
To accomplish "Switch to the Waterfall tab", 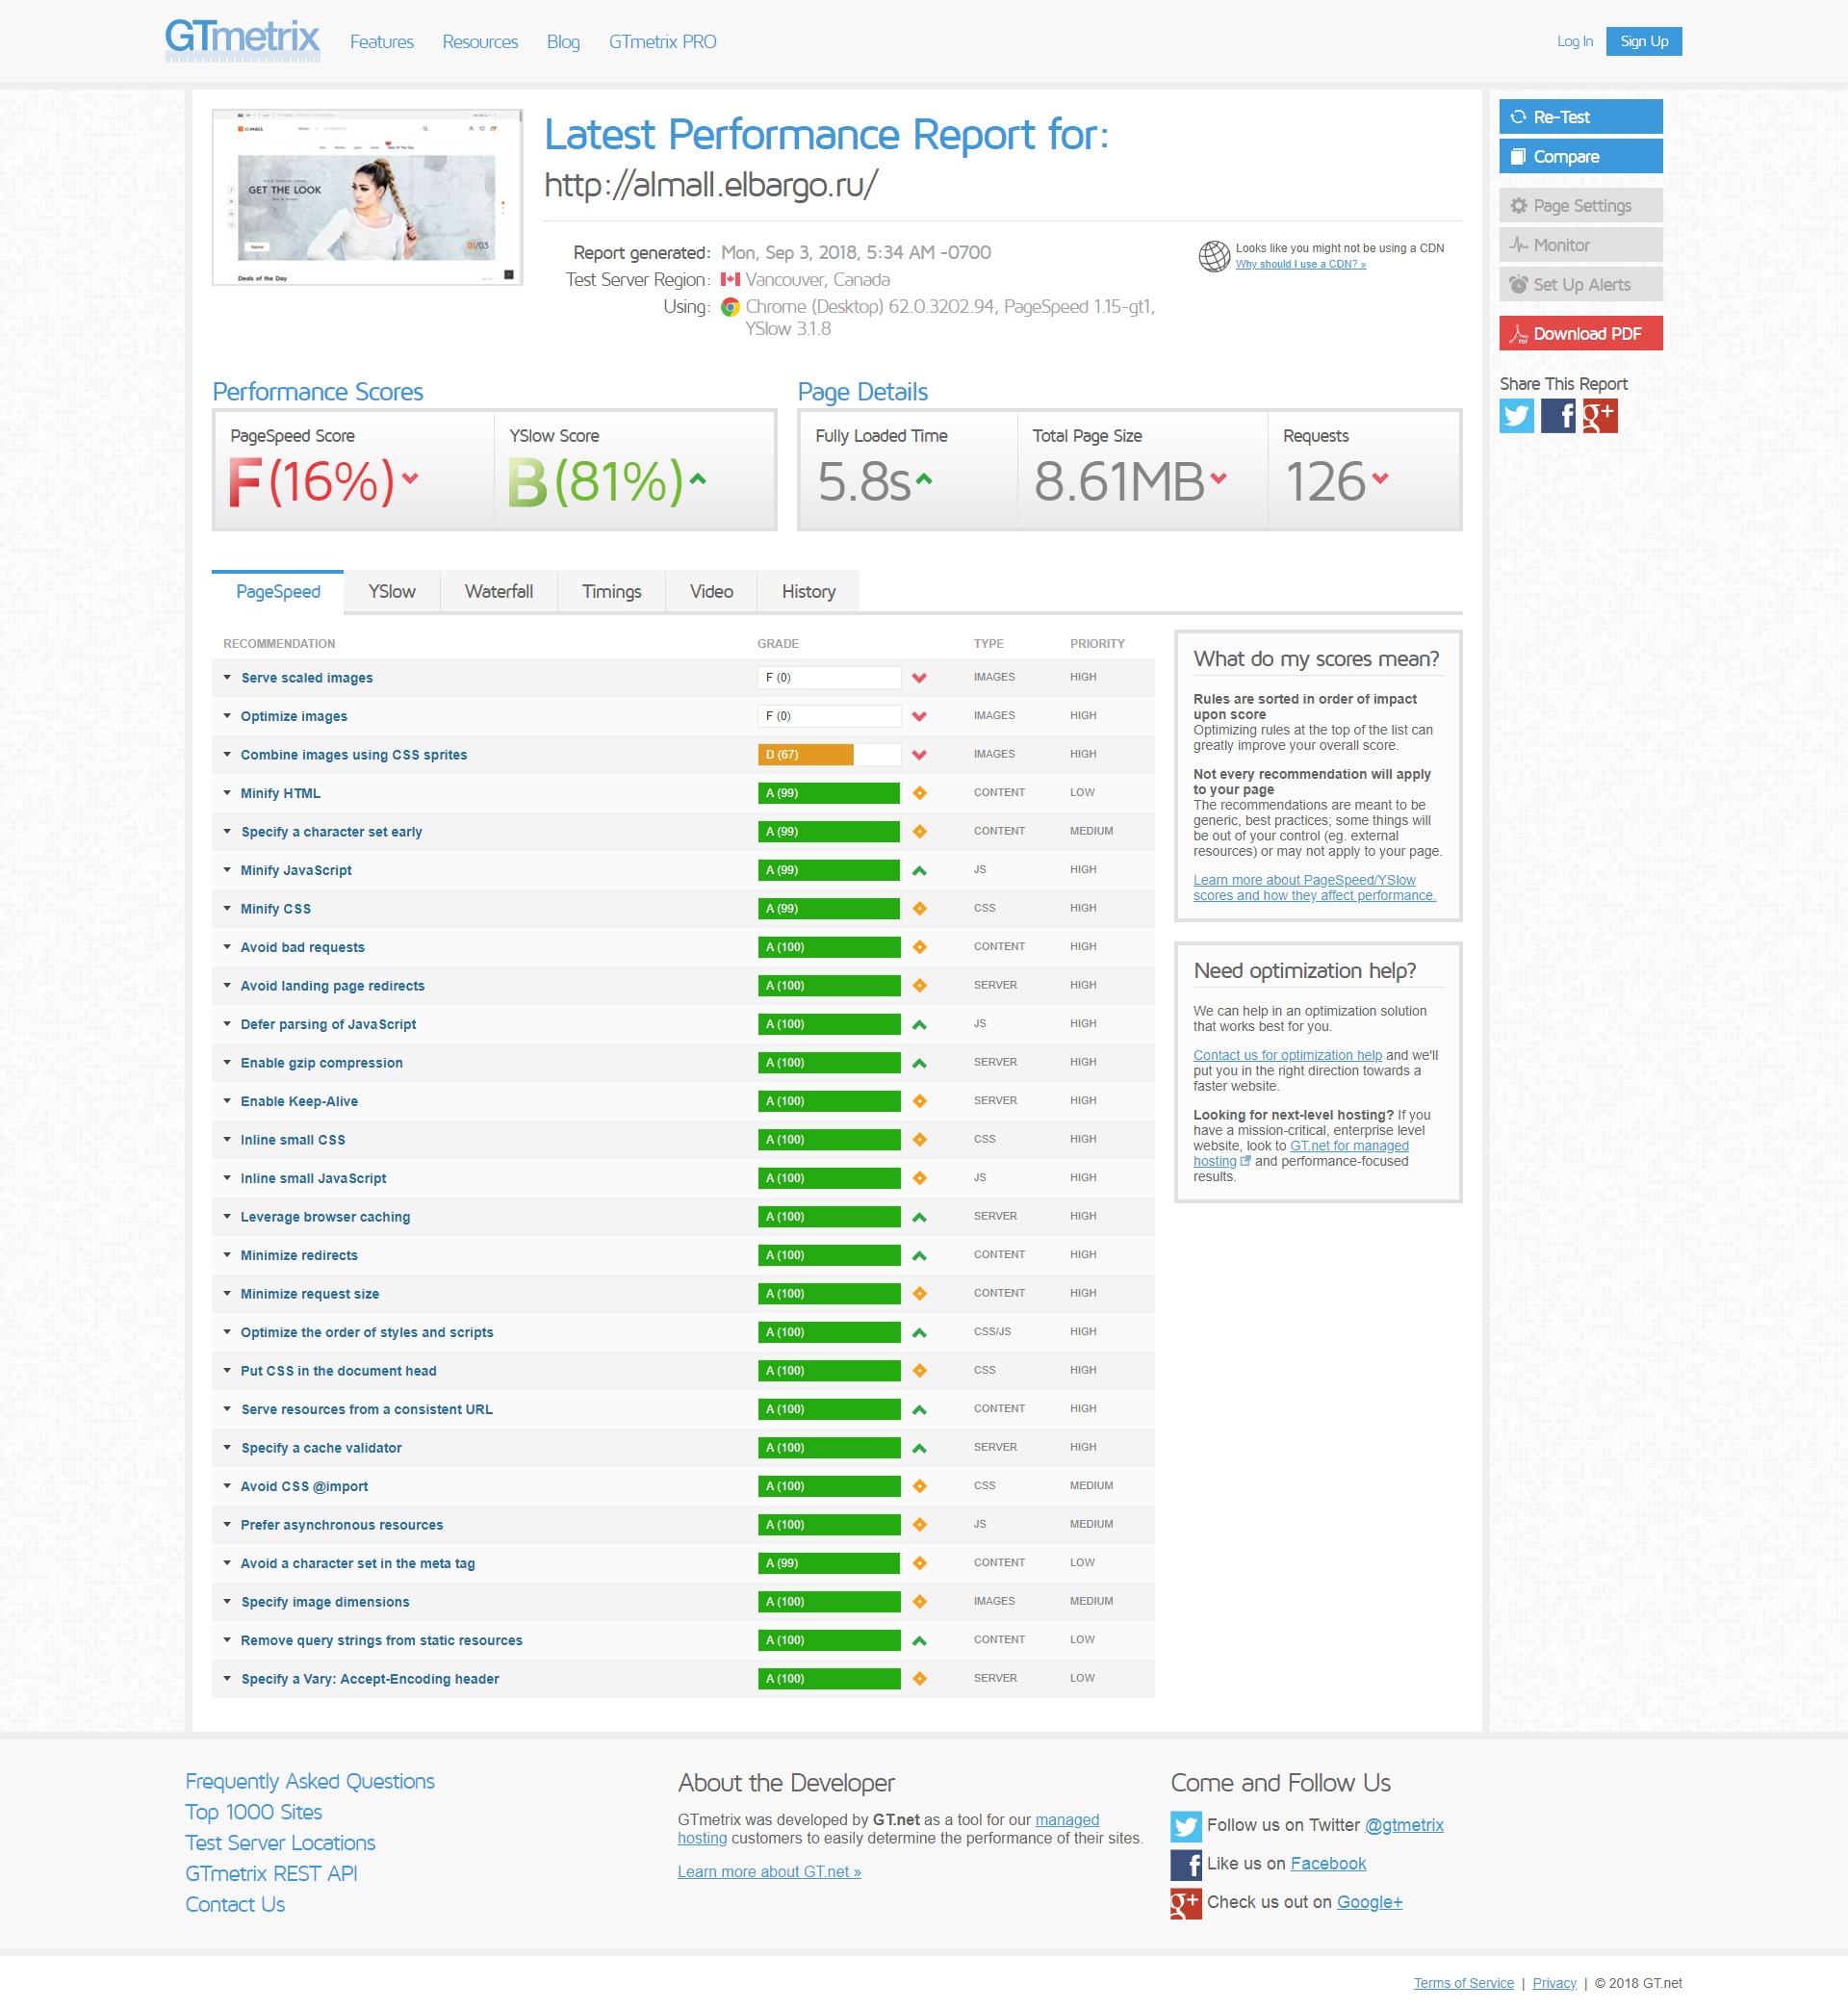I will pyautogui.click(x=498, y=592).
